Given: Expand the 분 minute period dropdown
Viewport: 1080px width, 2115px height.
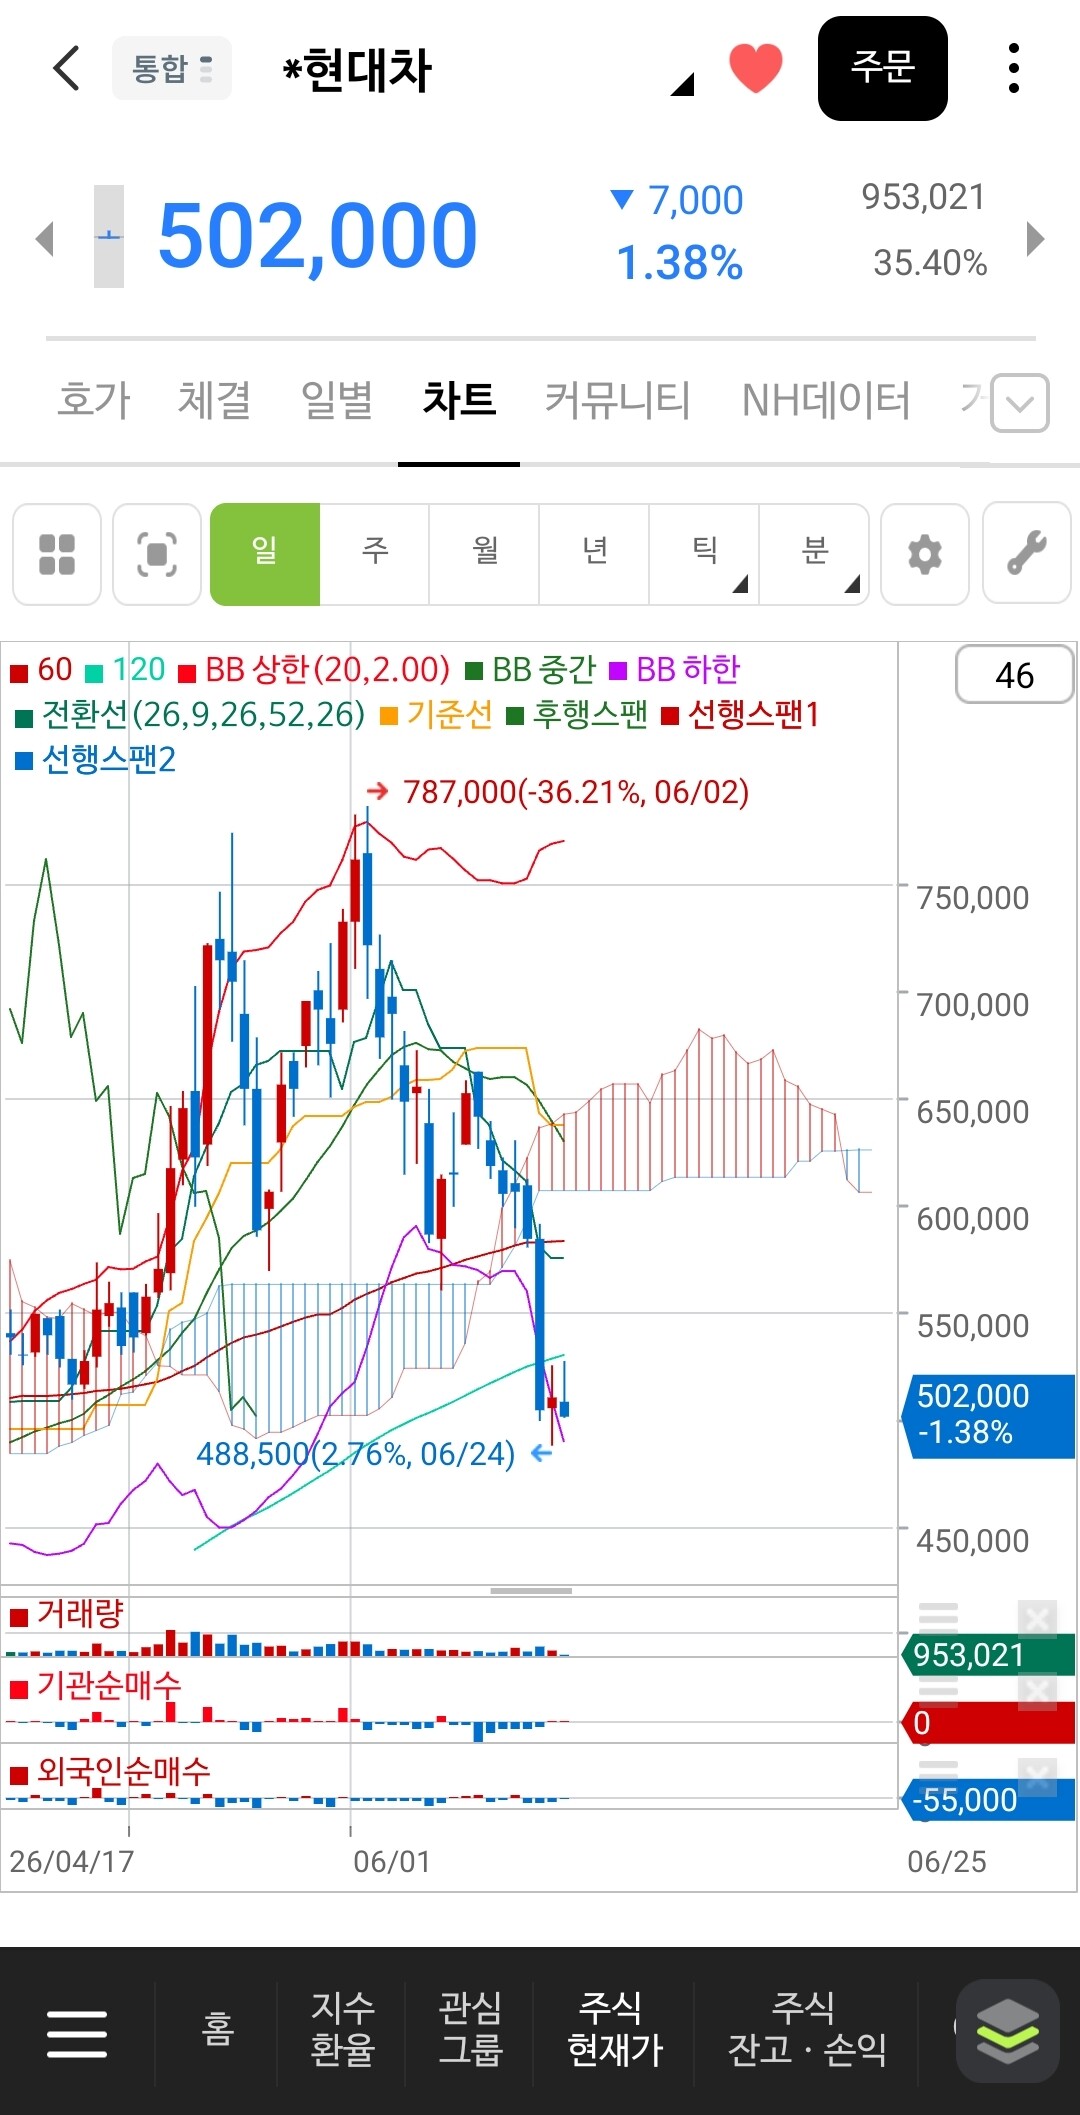Looking at the screenshot, I should click(815, 554).
